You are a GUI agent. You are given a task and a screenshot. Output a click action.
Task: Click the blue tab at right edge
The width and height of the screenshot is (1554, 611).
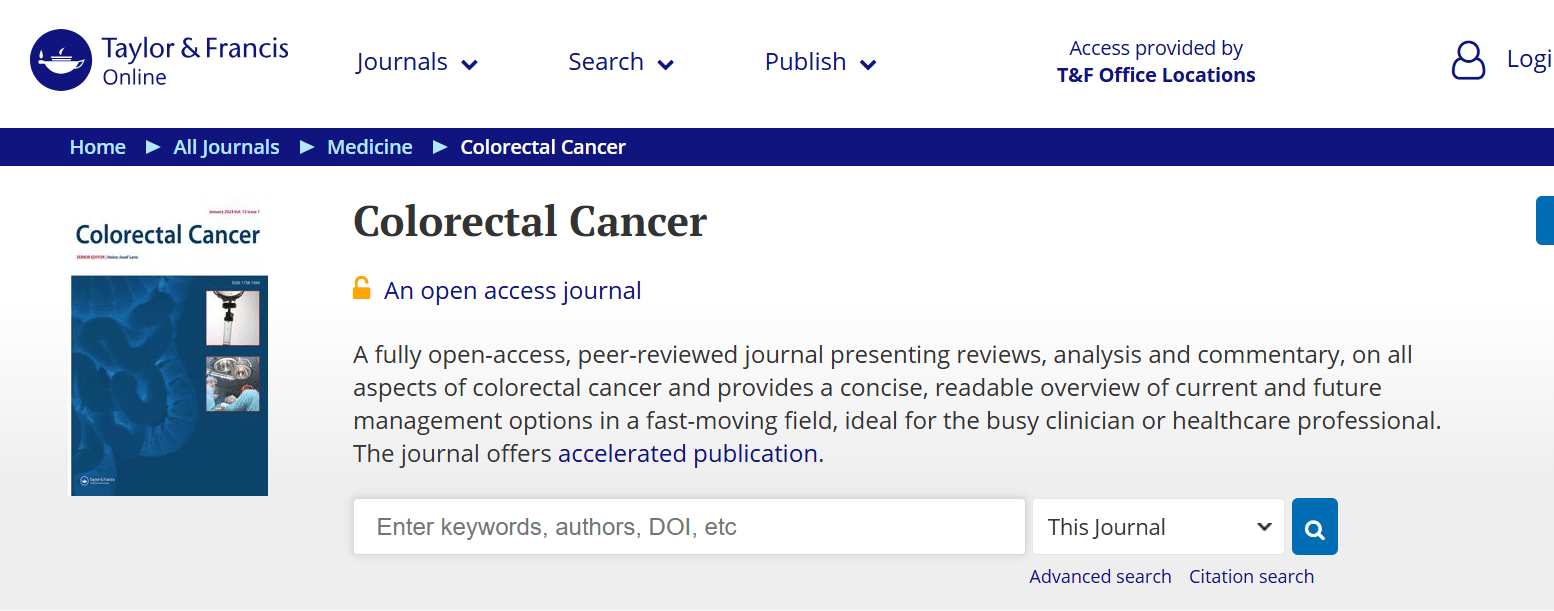pyautogui.click(x=1545, y=221)
